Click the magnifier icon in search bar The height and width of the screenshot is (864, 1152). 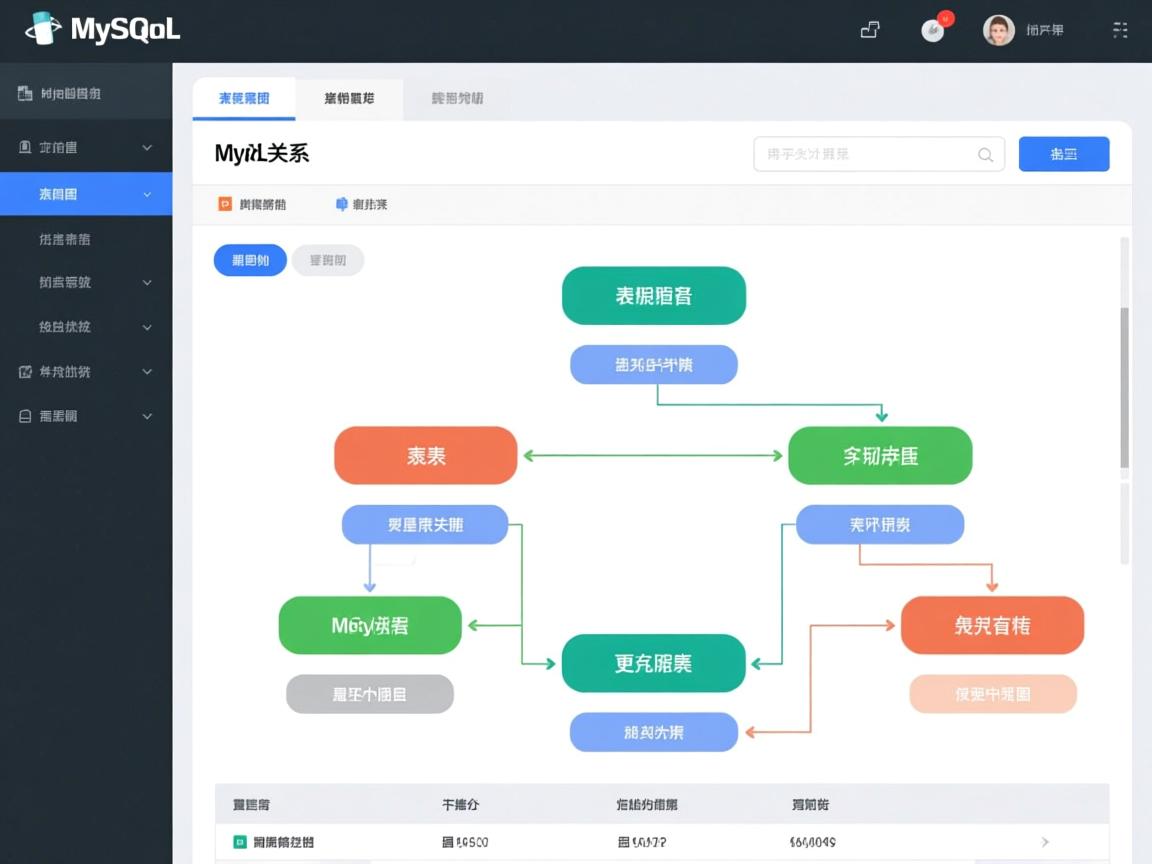[x=984, y=154]
